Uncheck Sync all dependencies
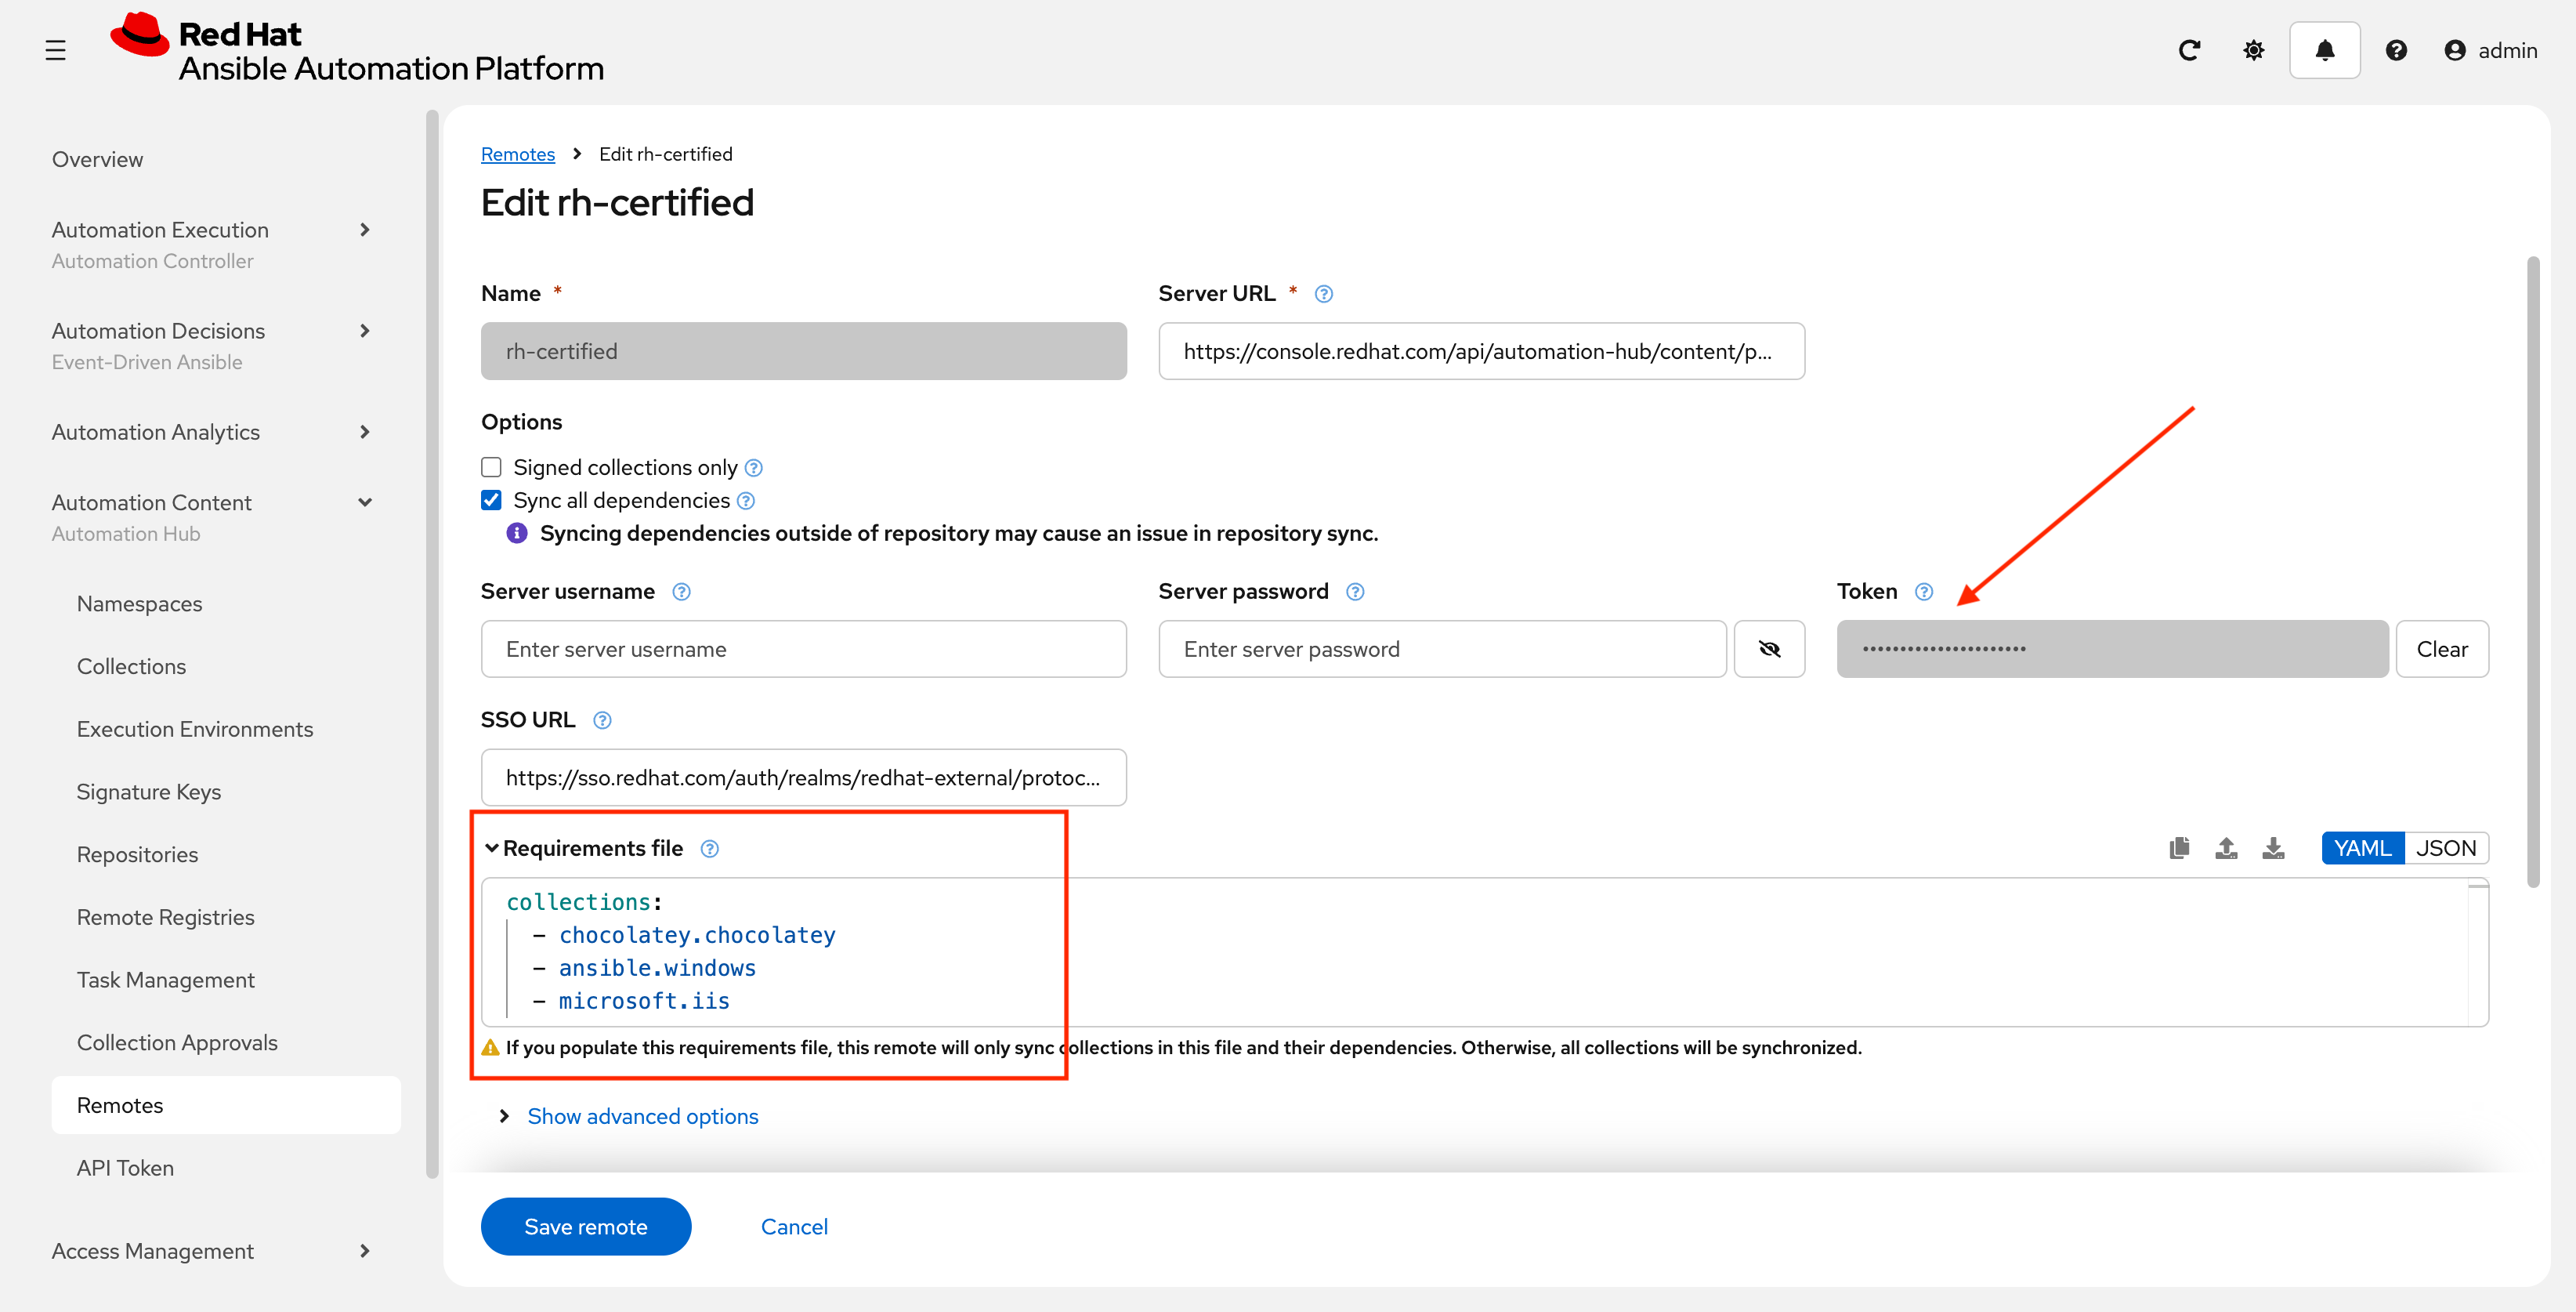The width and height of the screenshot is (2576, 1312). [491, 500]
